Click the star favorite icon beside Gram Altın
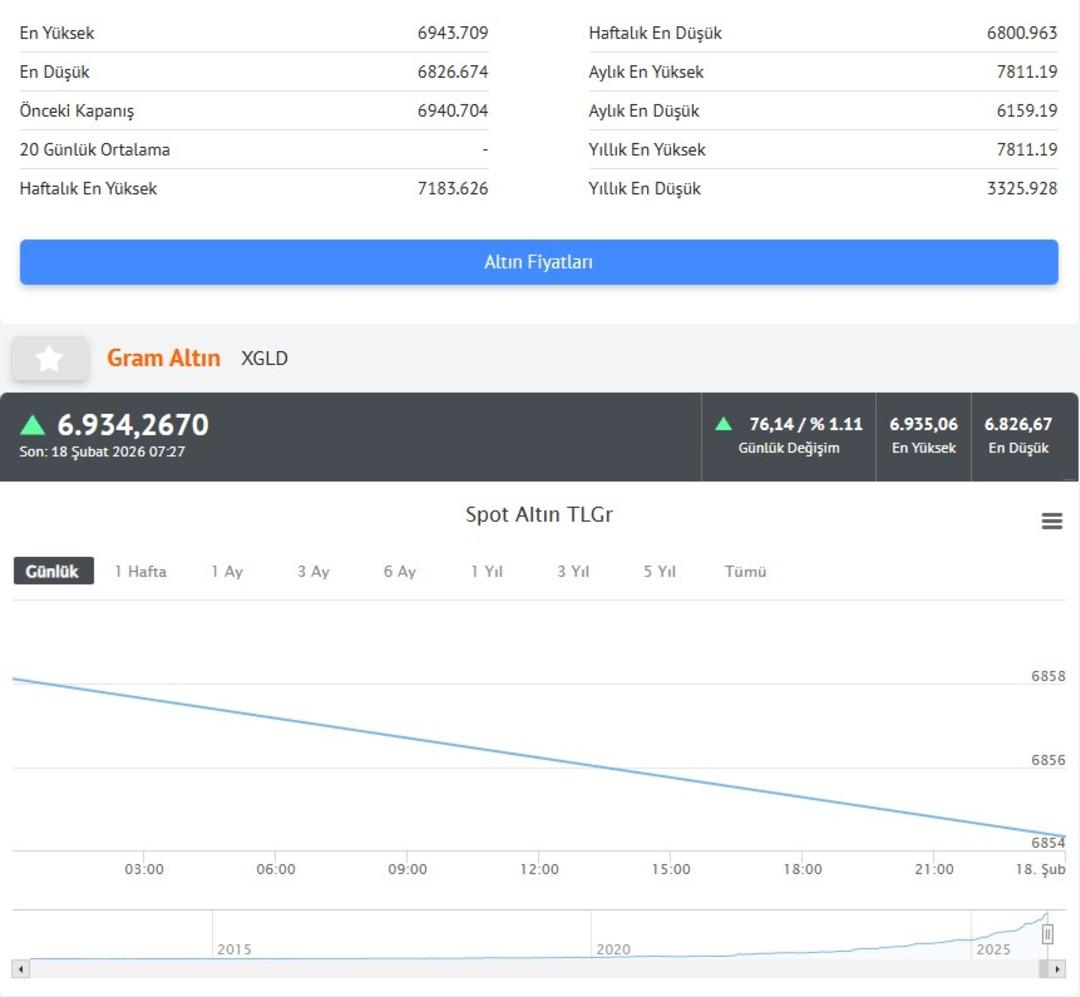This screenshot has width=1080, height=997. (x=50, y=359)
